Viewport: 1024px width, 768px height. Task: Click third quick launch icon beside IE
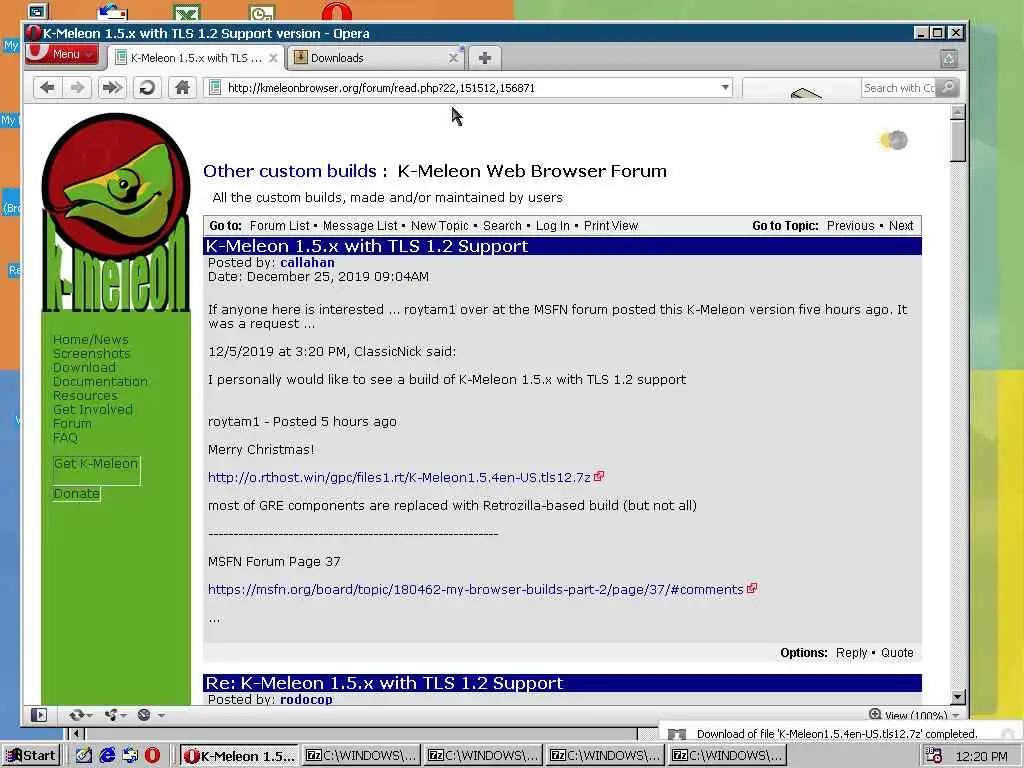click(x=130, y=756)
